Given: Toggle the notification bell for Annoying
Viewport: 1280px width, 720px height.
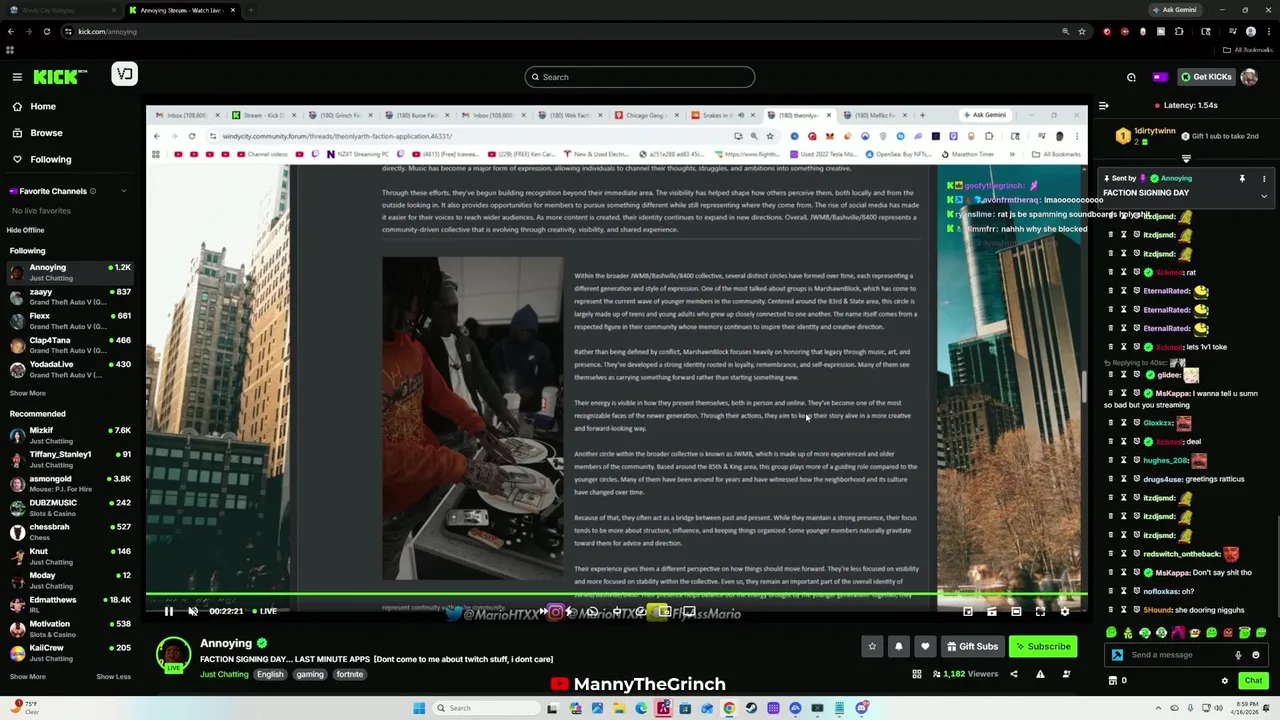Looking at the screenshot, I should tap(898, 646).
